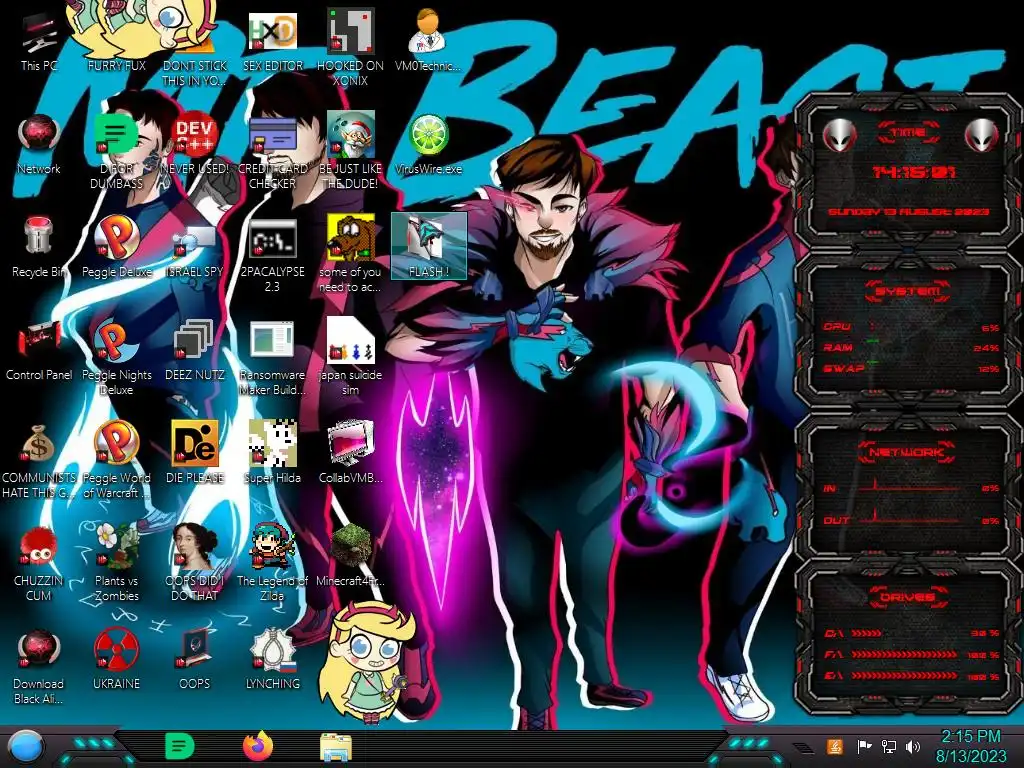Select the VirusWire.exe lime icon
This screenshot has height=768, width=1024.
428,144
